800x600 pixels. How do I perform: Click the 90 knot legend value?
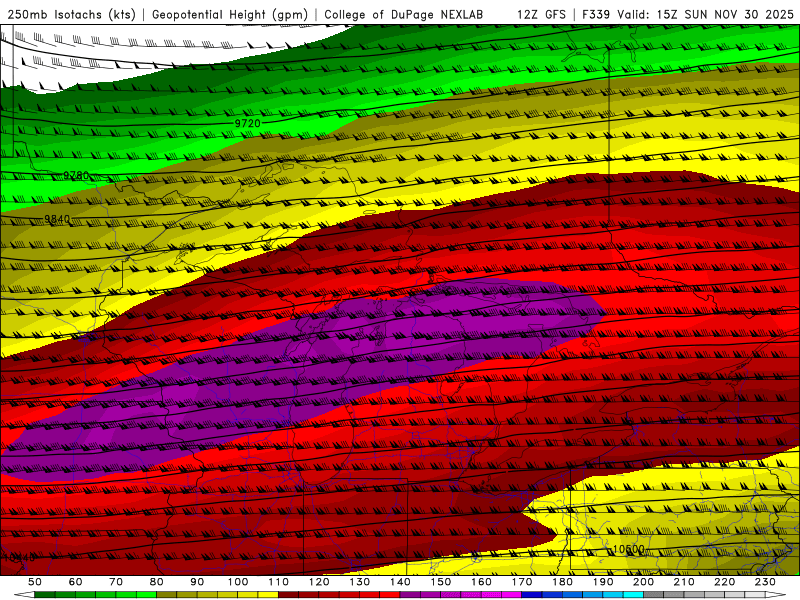pos(197,582)
